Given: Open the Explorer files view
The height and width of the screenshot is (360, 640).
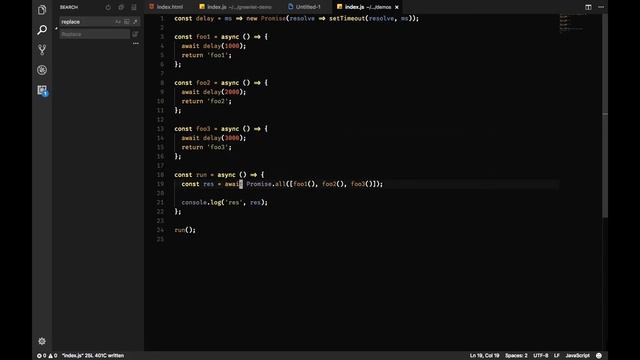Looking at the screenshot, I should click(42, 10).
